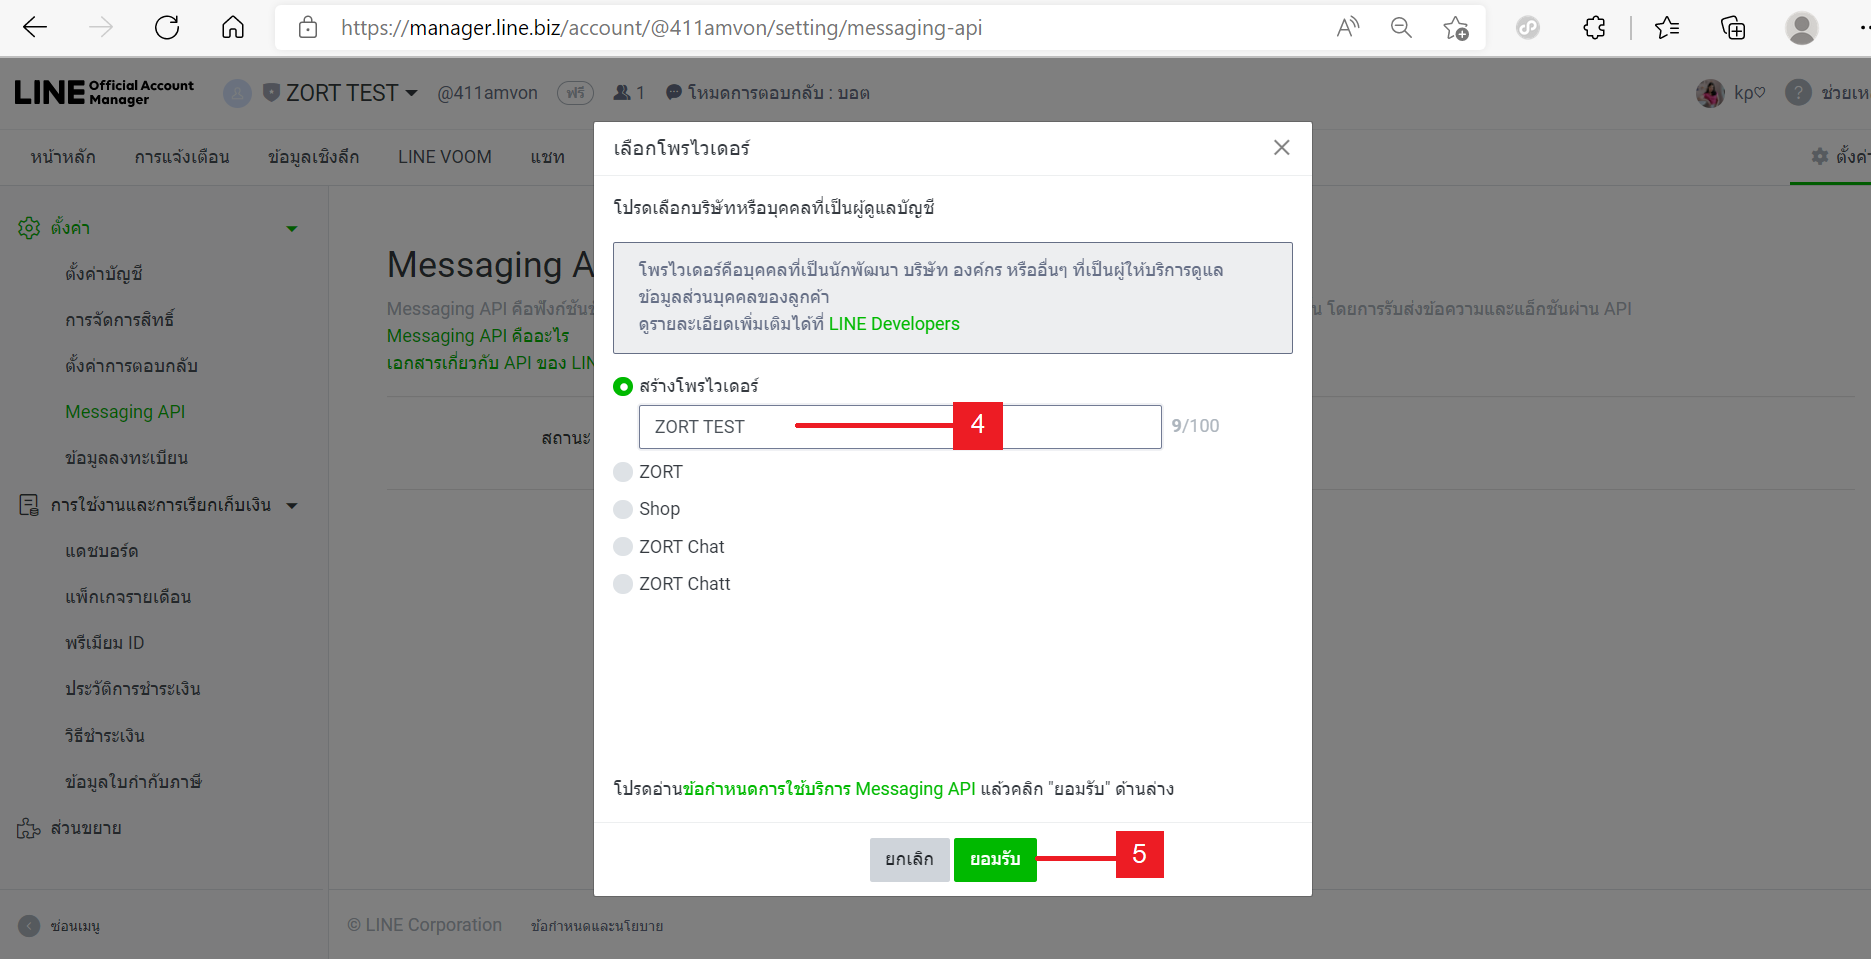Viewport: 1871px width, 959px height.
Task: Click the hide menu arrow icon
Action: click(x=30, y=926)
